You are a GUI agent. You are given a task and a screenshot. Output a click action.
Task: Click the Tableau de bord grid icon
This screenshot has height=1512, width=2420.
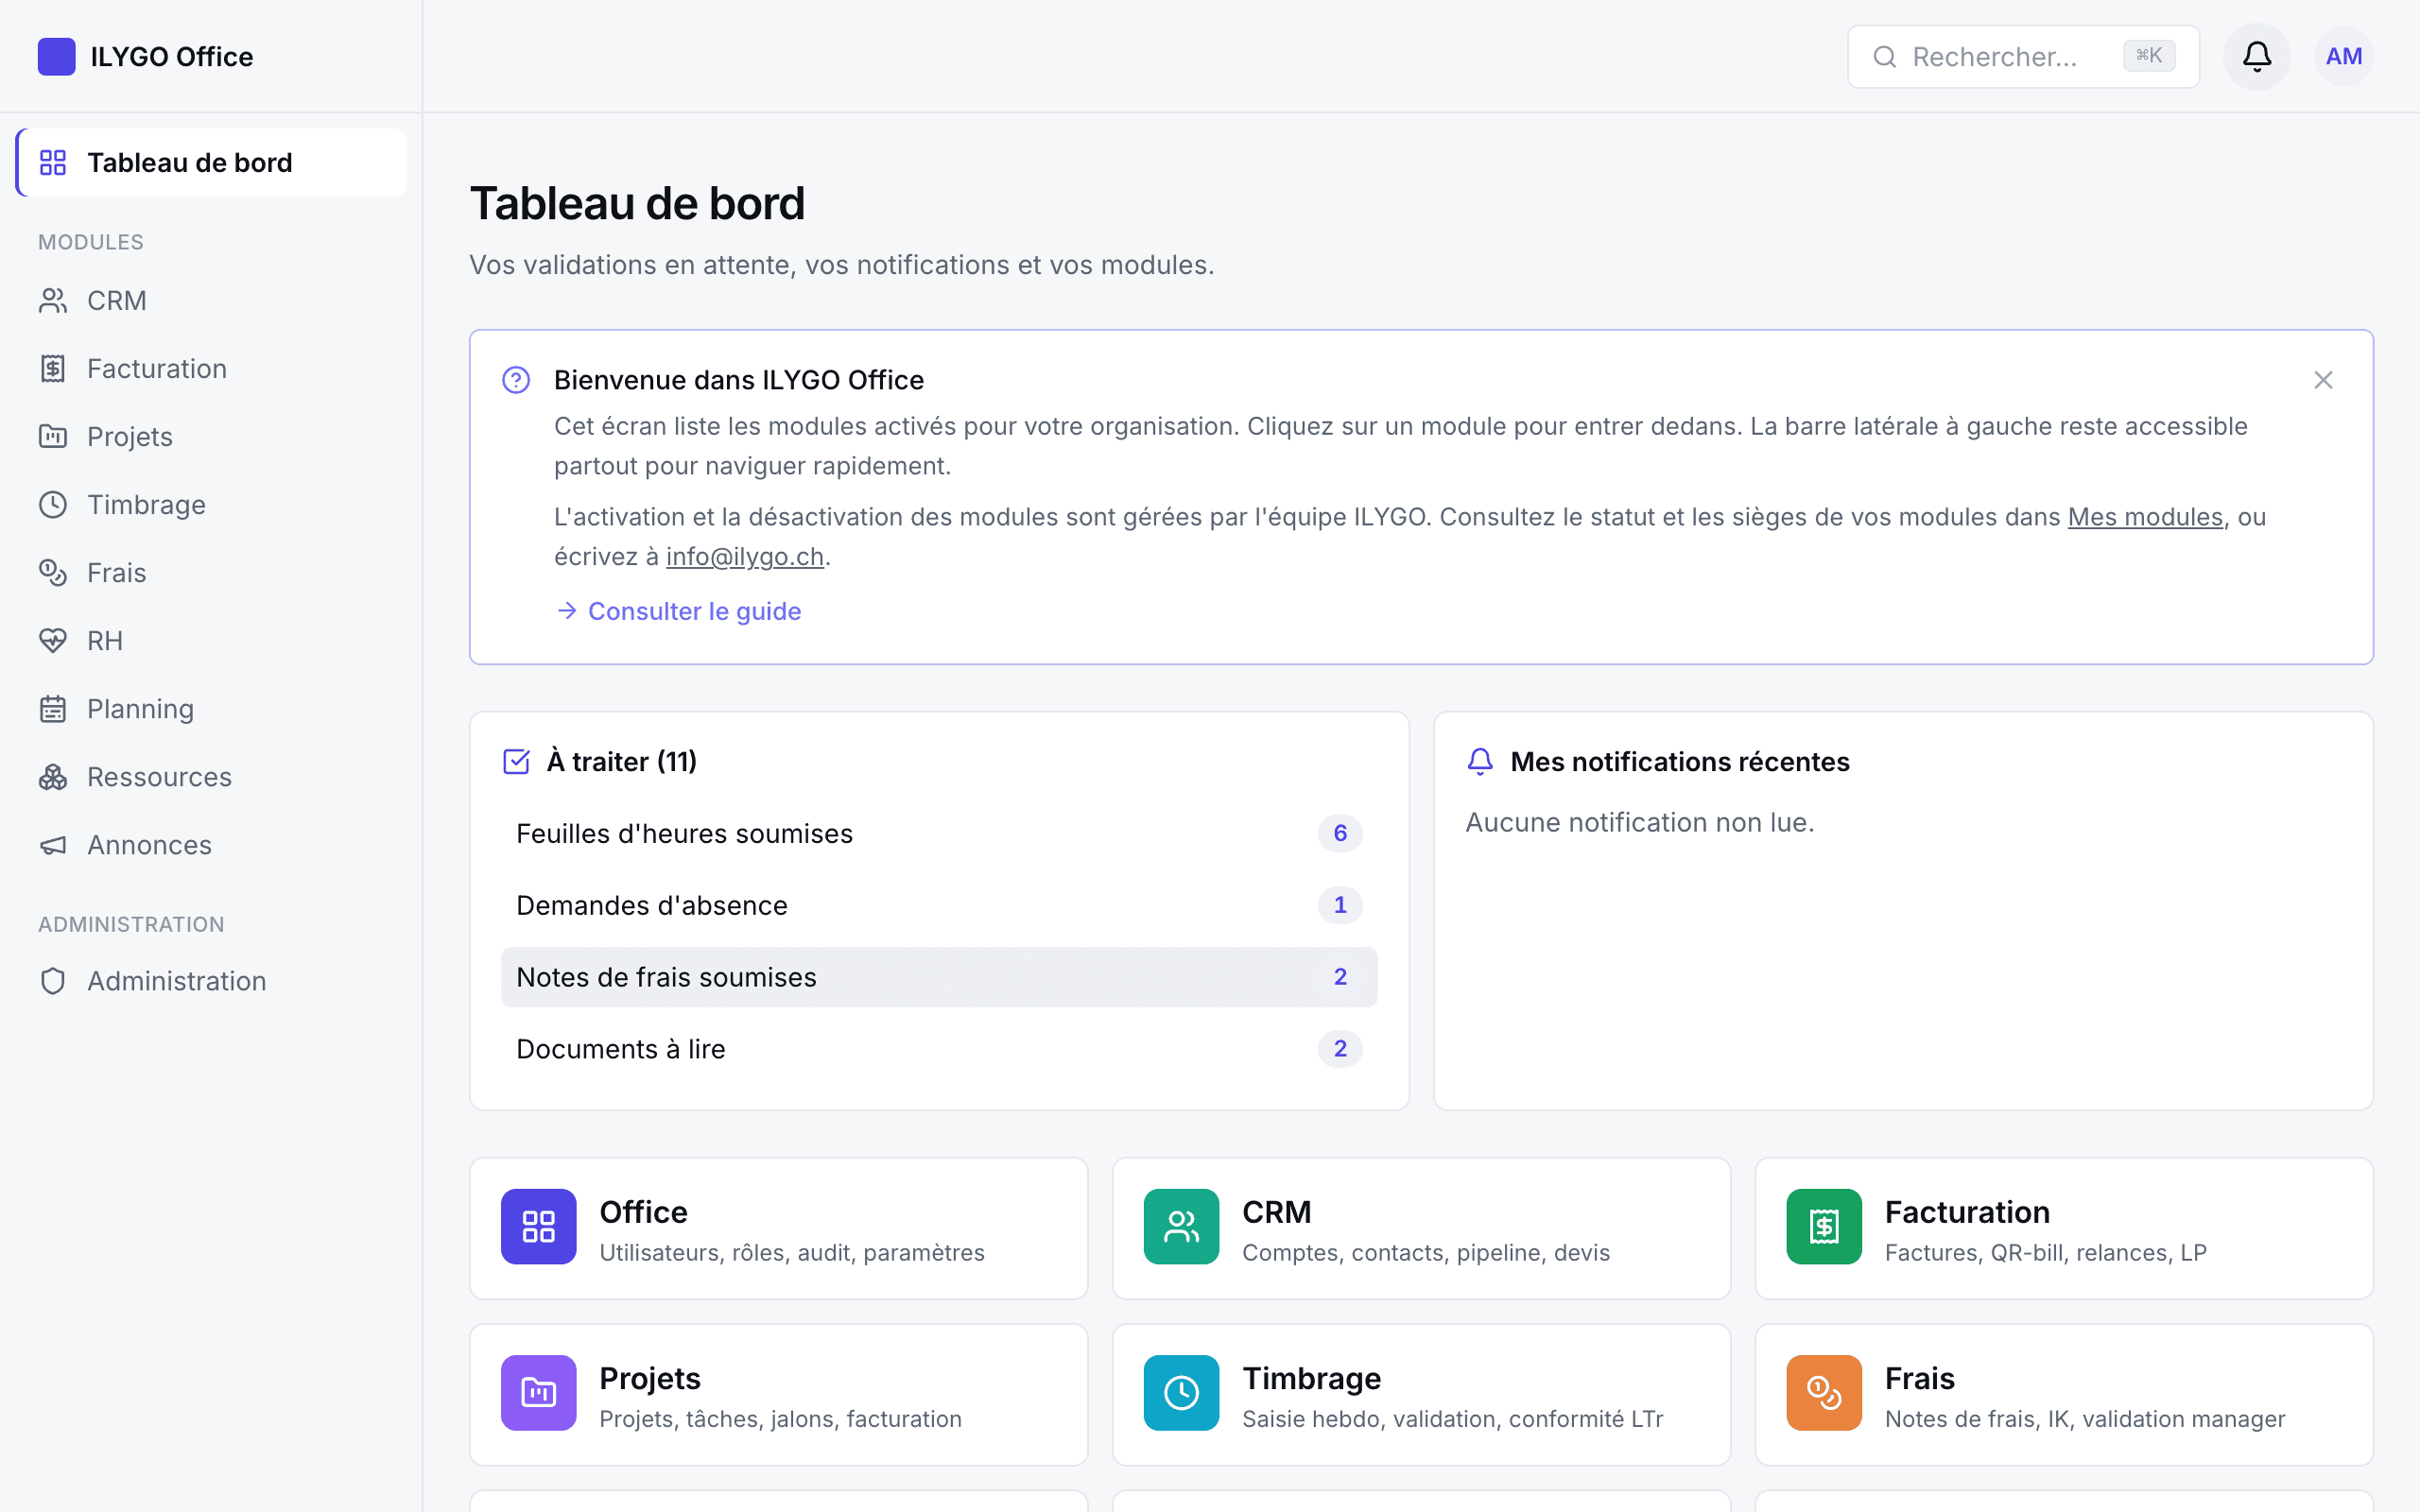(53, 163)
